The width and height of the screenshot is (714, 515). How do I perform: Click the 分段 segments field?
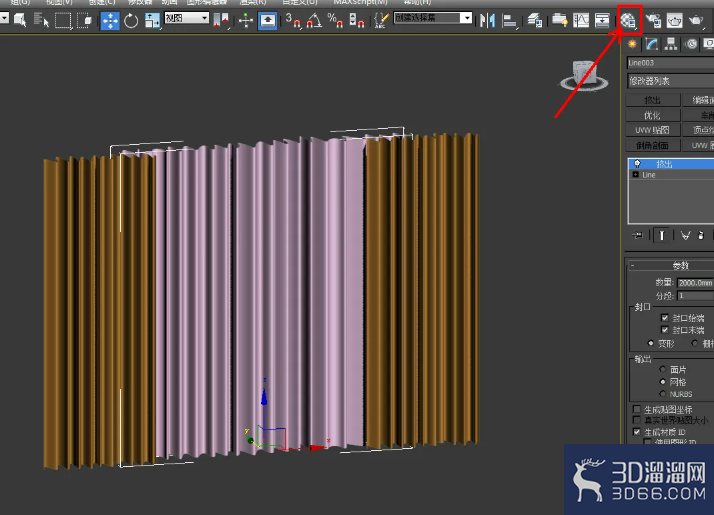(695, 296)
